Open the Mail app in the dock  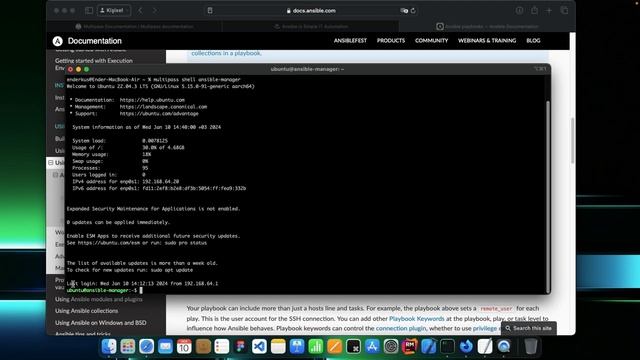(165, 347)
